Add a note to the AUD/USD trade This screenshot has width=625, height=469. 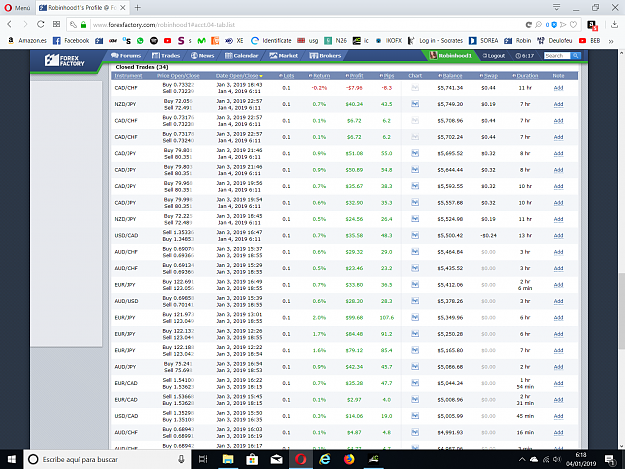(558, 301)
